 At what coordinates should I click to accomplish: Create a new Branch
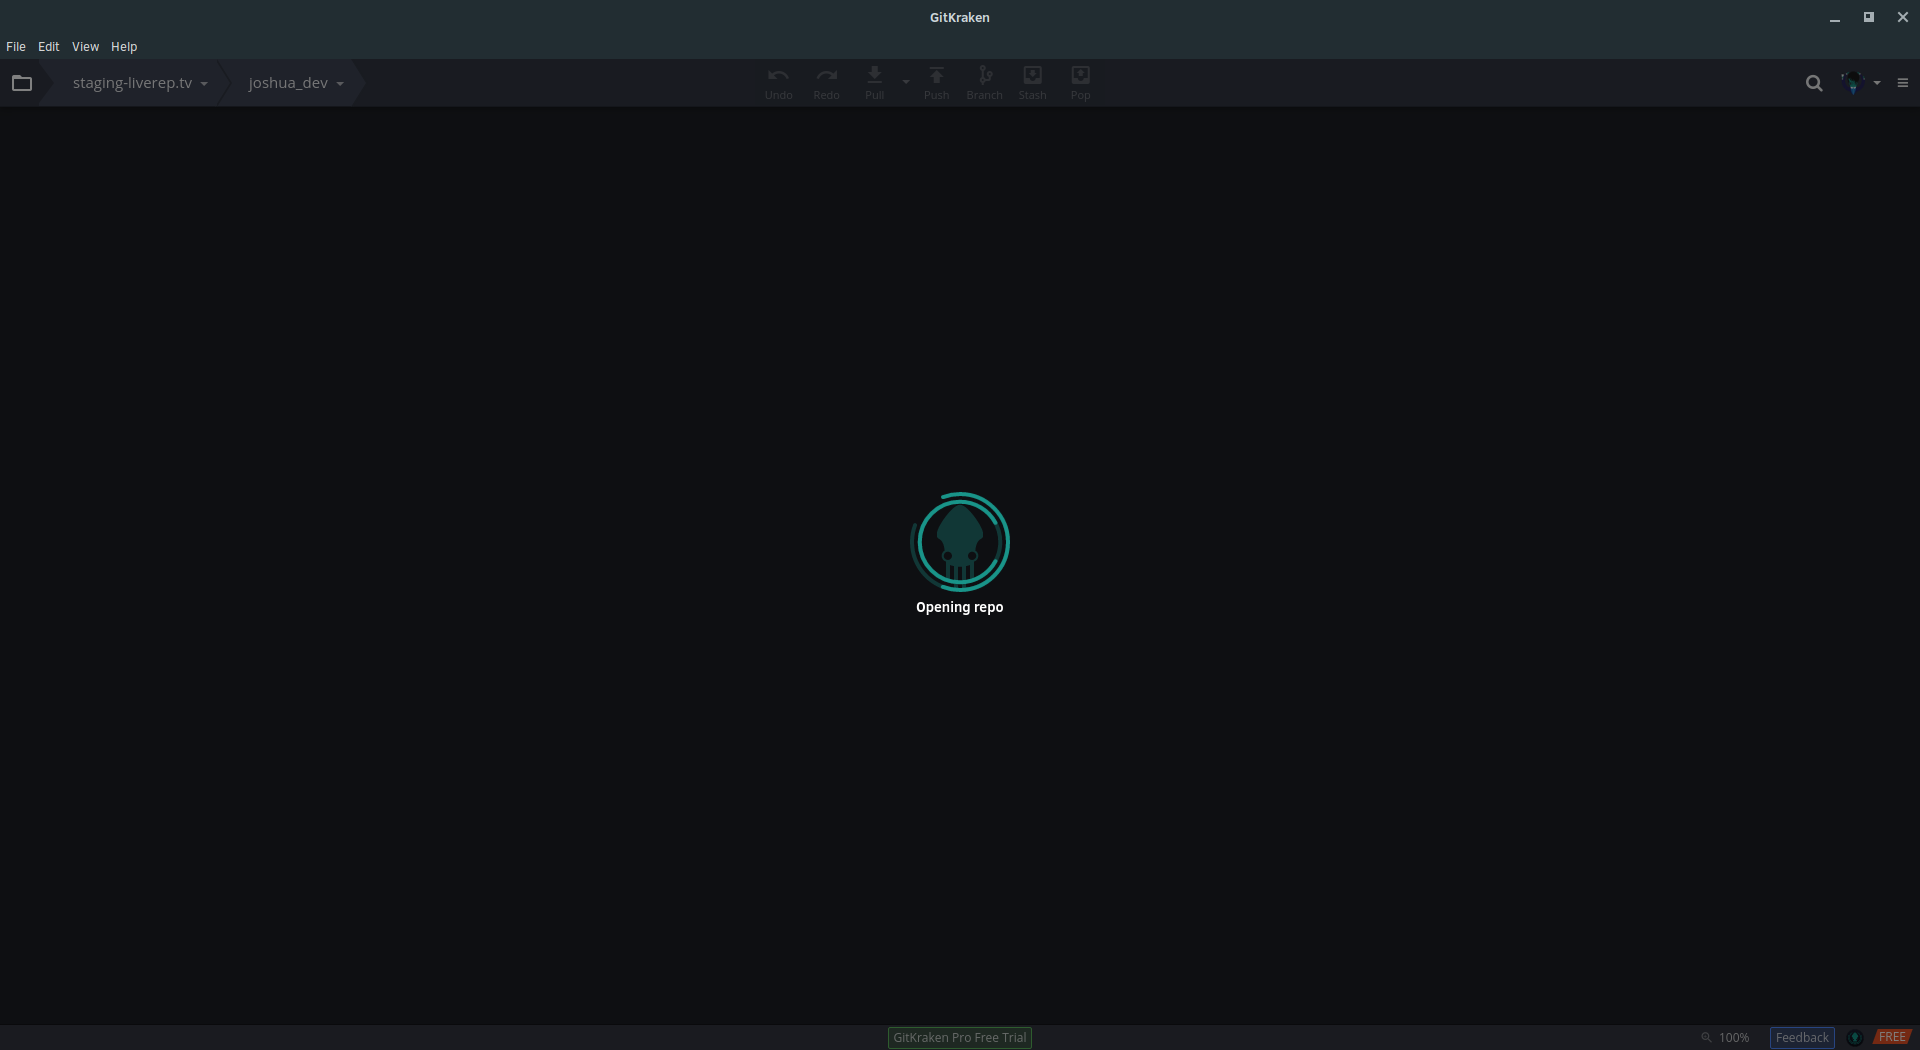(x=984, y=83)
